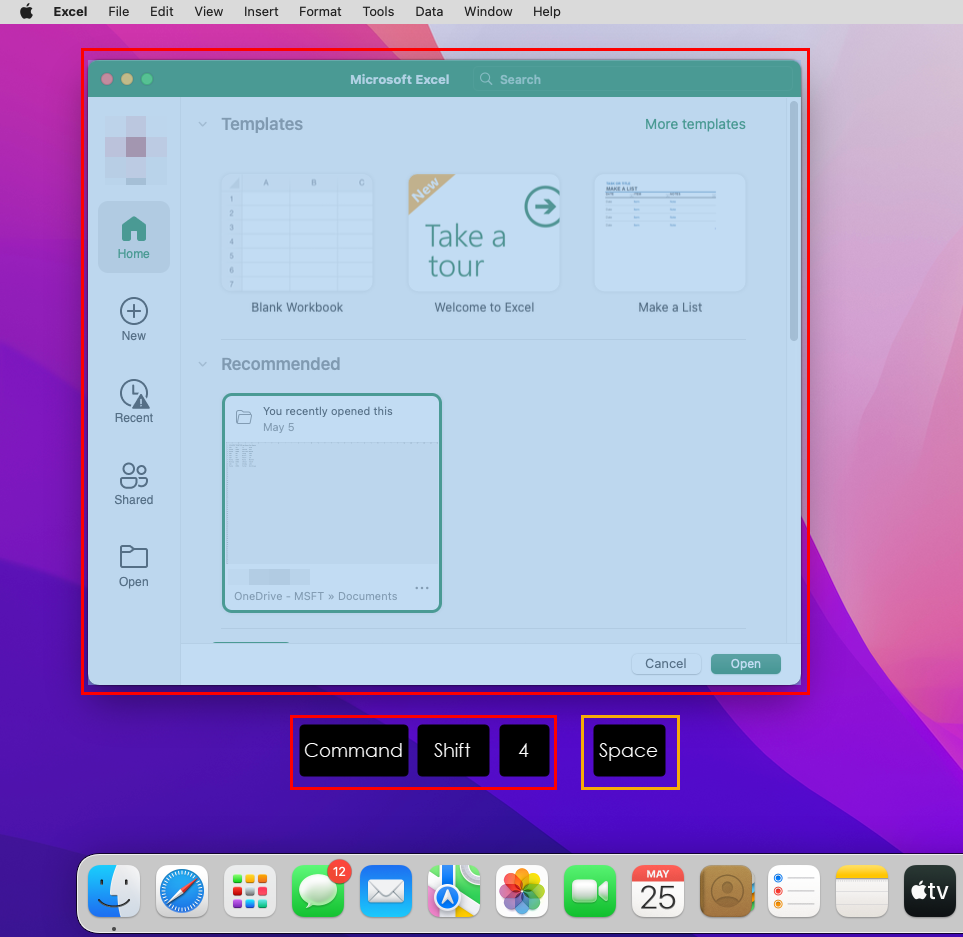The image size is (963, 937).
Task: Open the Help menu
Action: pyautogui.click(x=547, y=12)
